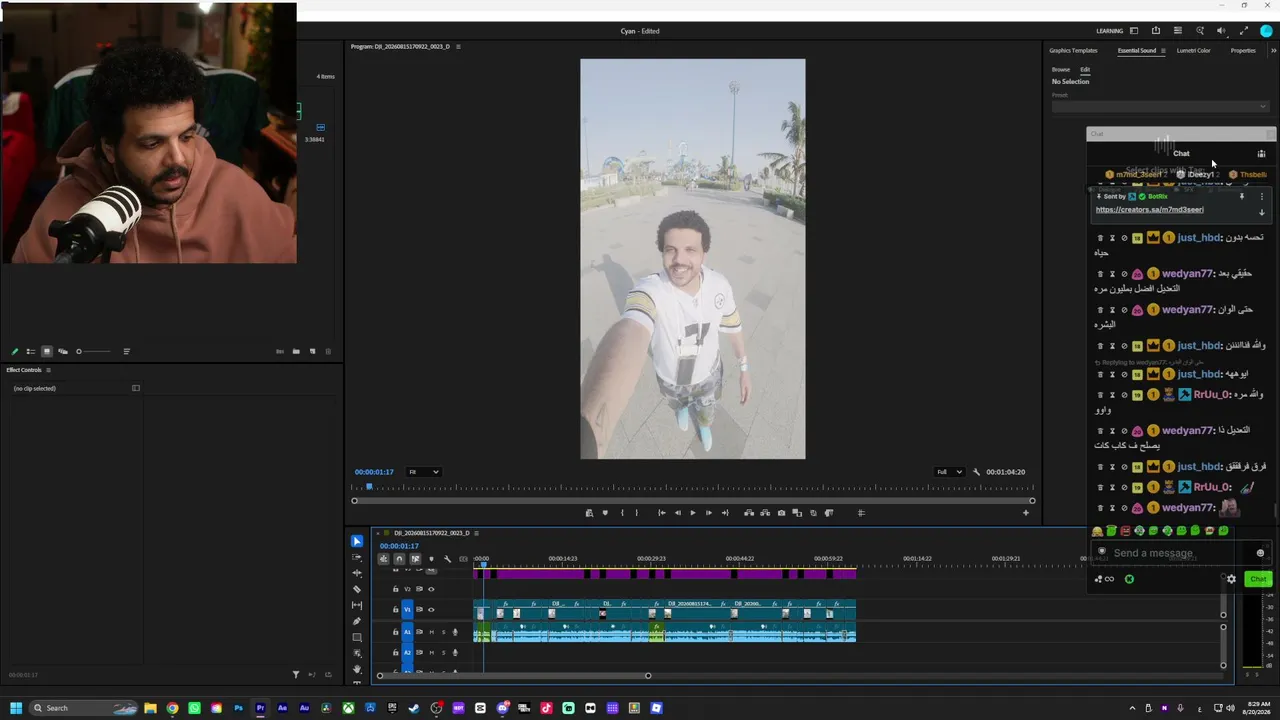Screen dimensions: 1280x720
Task: Toggle Snap in timeline
Action: [399, 559]
